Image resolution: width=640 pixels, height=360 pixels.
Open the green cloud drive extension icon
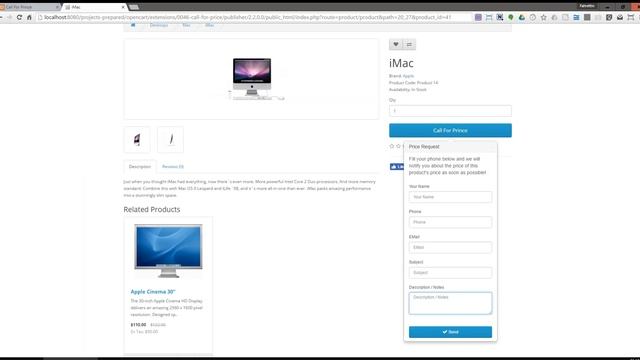click(522, 17)
